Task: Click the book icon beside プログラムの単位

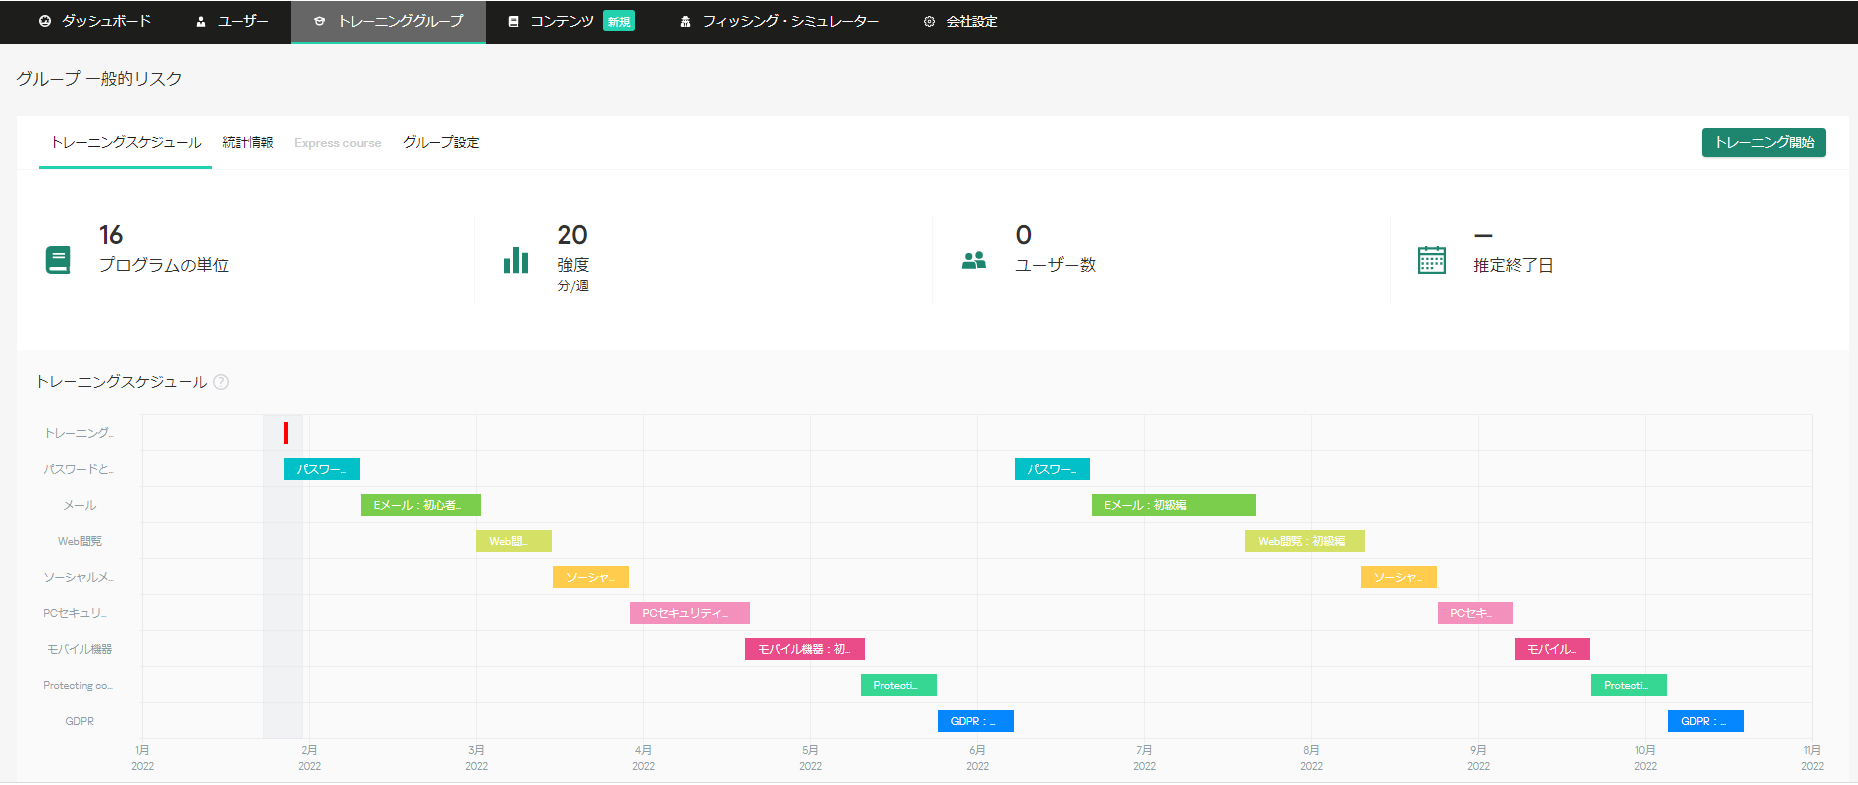Action: (58, 260)
